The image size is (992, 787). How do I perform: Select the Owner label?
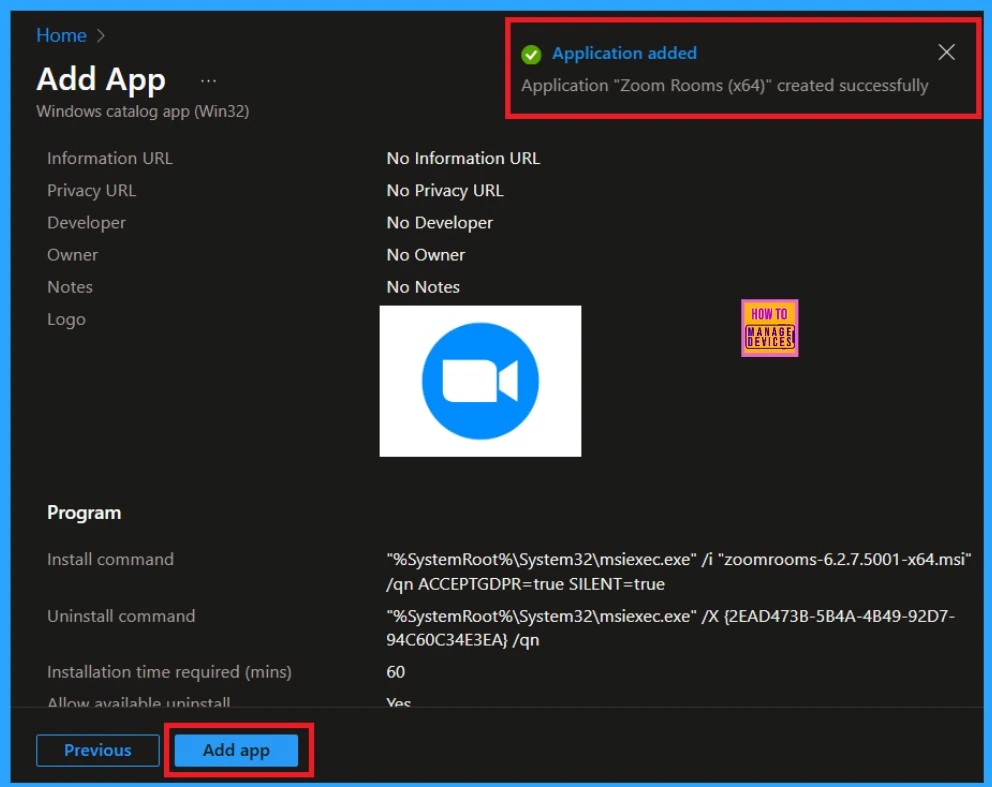click(x=72, y=255)
